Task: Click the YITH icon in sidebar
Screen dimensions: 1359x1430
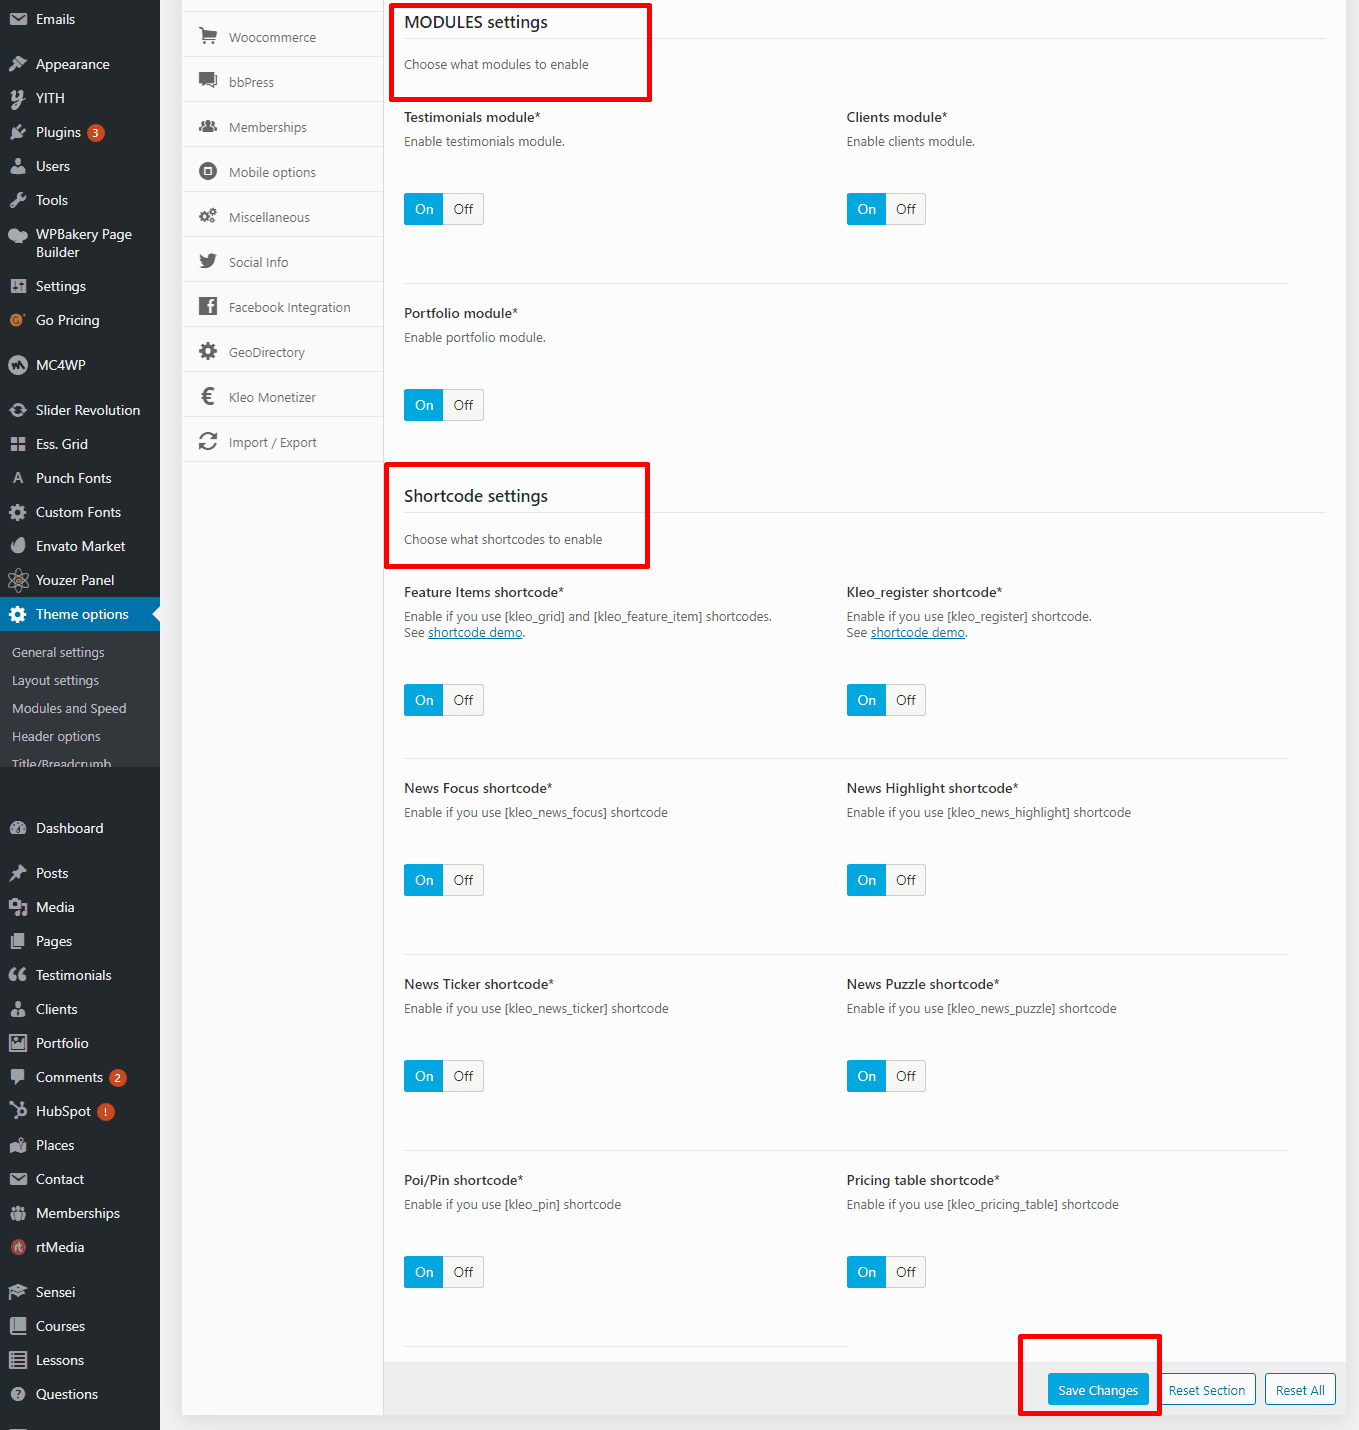Action: tap(18, 98)
